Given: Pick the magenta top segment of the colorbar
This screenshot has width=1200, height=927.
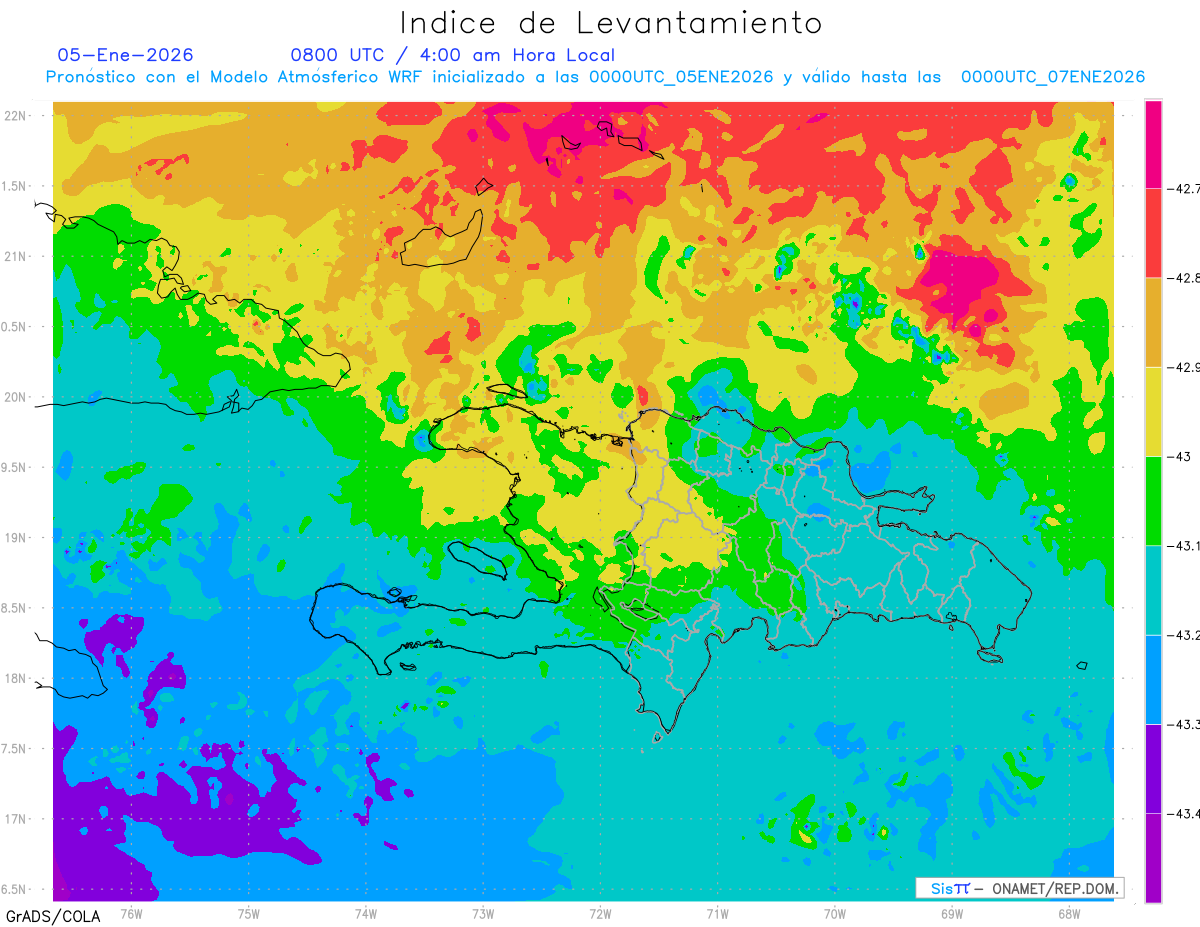Looking at the screenshot, I should click(x=1153, y=144).
